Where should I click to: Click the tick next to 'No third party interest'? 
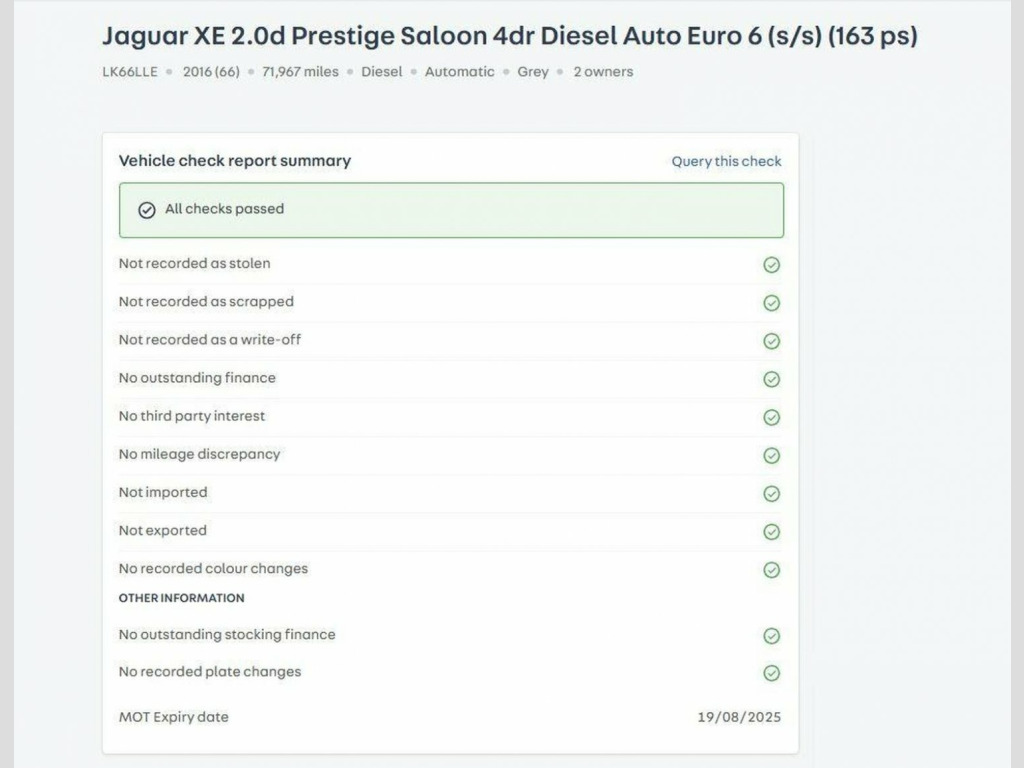[771, 417]
